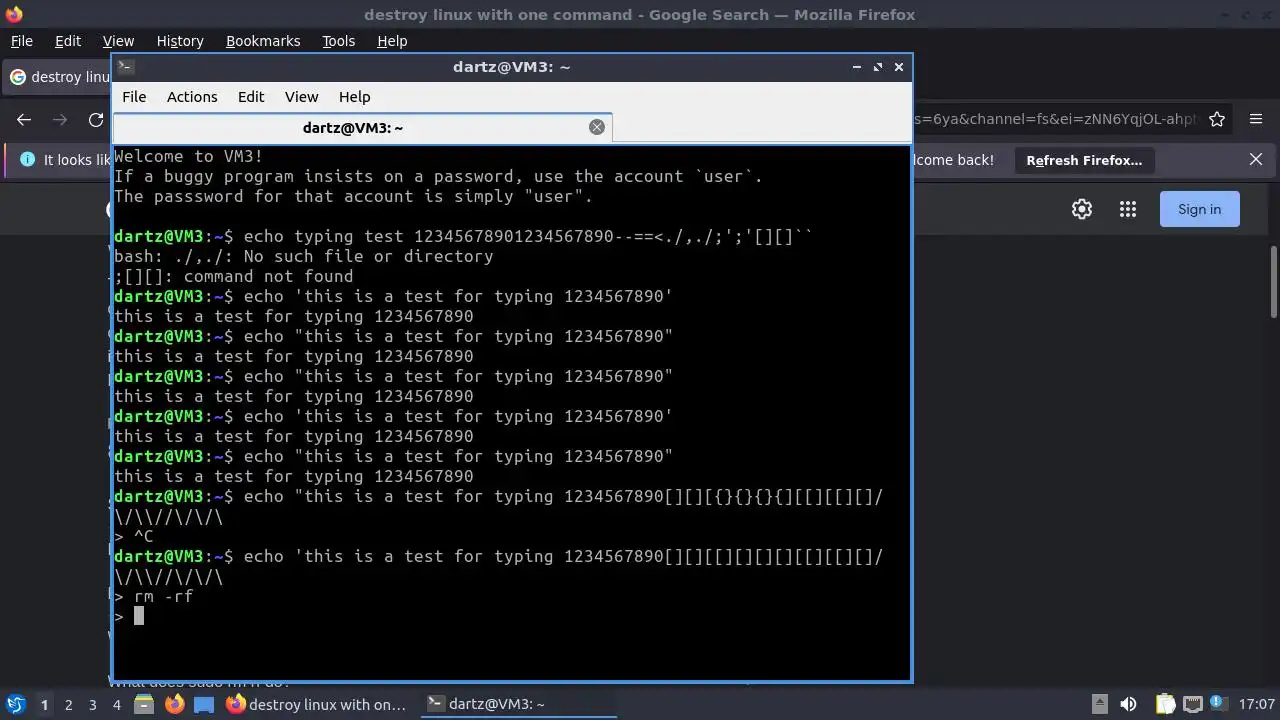Switch to workspace 4
The height and width of the screenshot is (720, 1280).
click(x=116, y=704)
